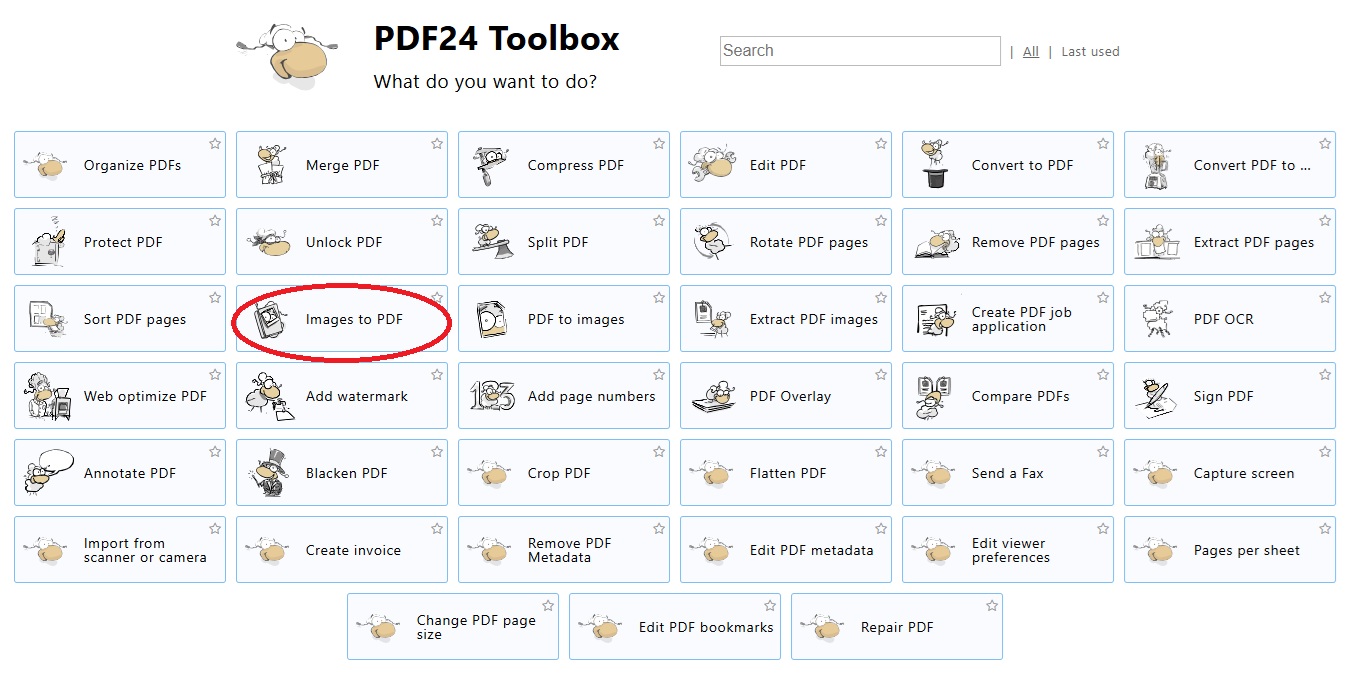
Task: Click the Add page numbers icon
Action: point(492,396)
